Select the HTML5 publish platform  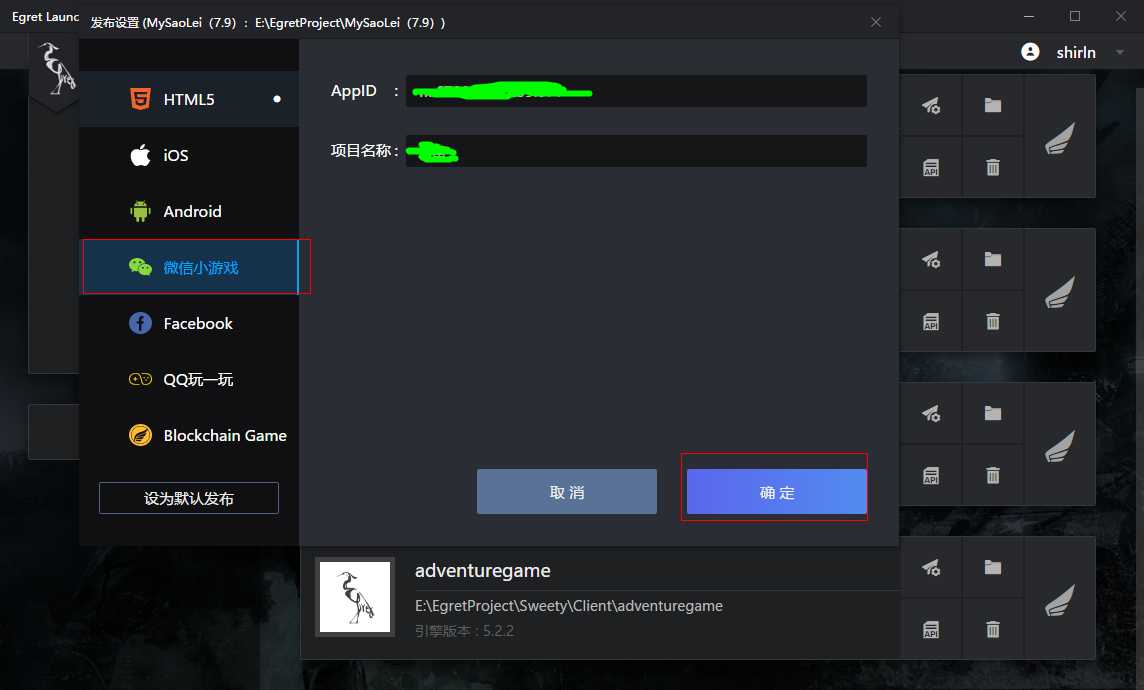click(189, 99)
